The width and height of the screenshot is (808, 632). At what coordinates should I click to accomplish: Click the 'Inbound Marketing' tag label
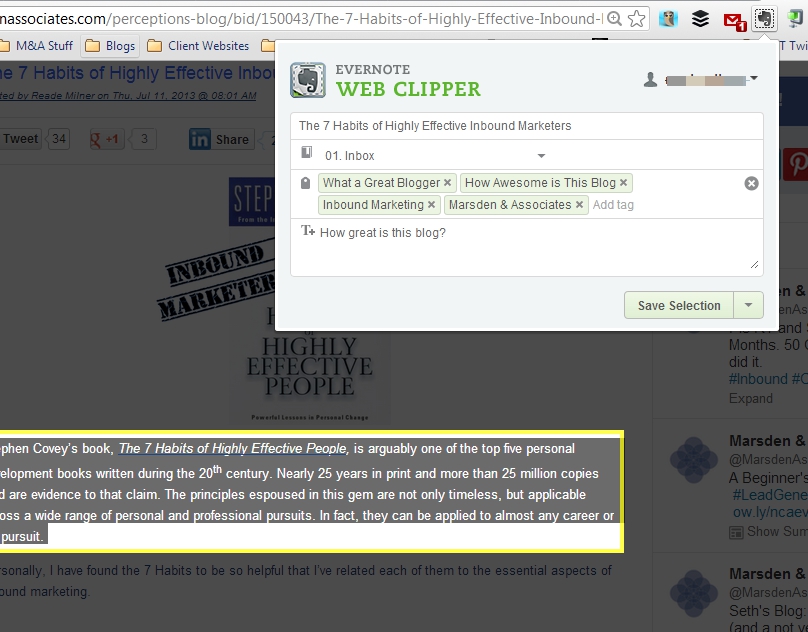[x=373, y=205]
